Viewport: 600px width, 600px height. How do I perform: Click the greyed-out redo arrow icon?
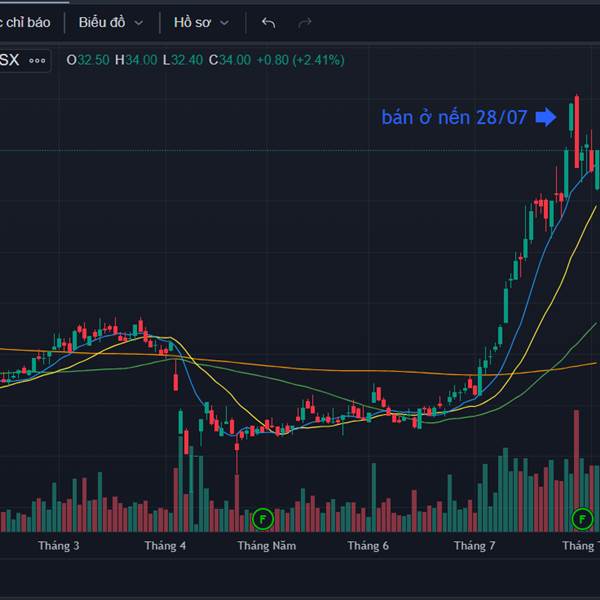coord(305,23)
